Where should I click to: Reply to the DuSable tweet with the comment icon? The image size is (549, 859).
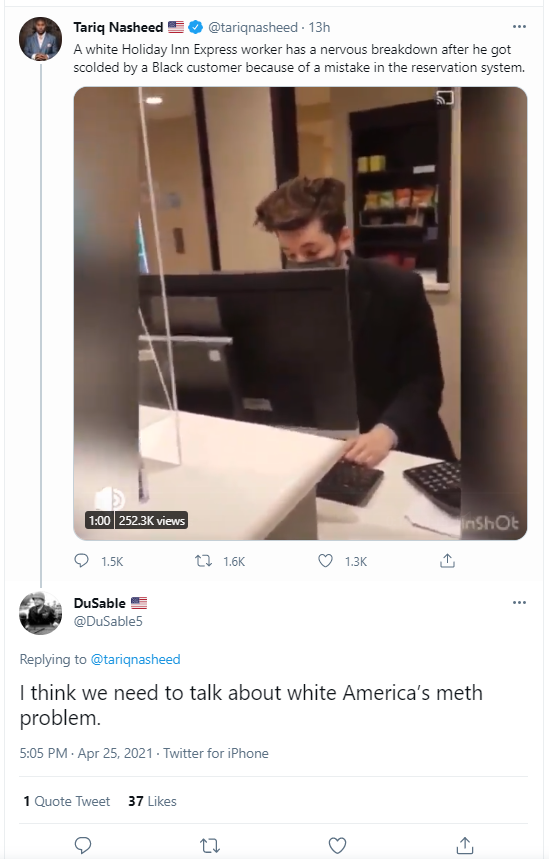coord(83,845)
